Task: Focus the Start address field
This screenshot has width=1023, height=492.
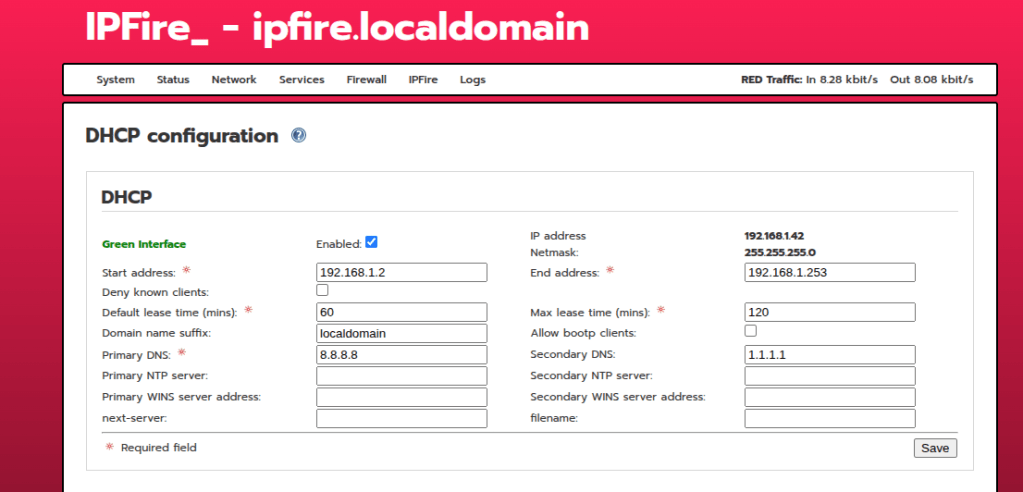Action: (x=401, y=272)
